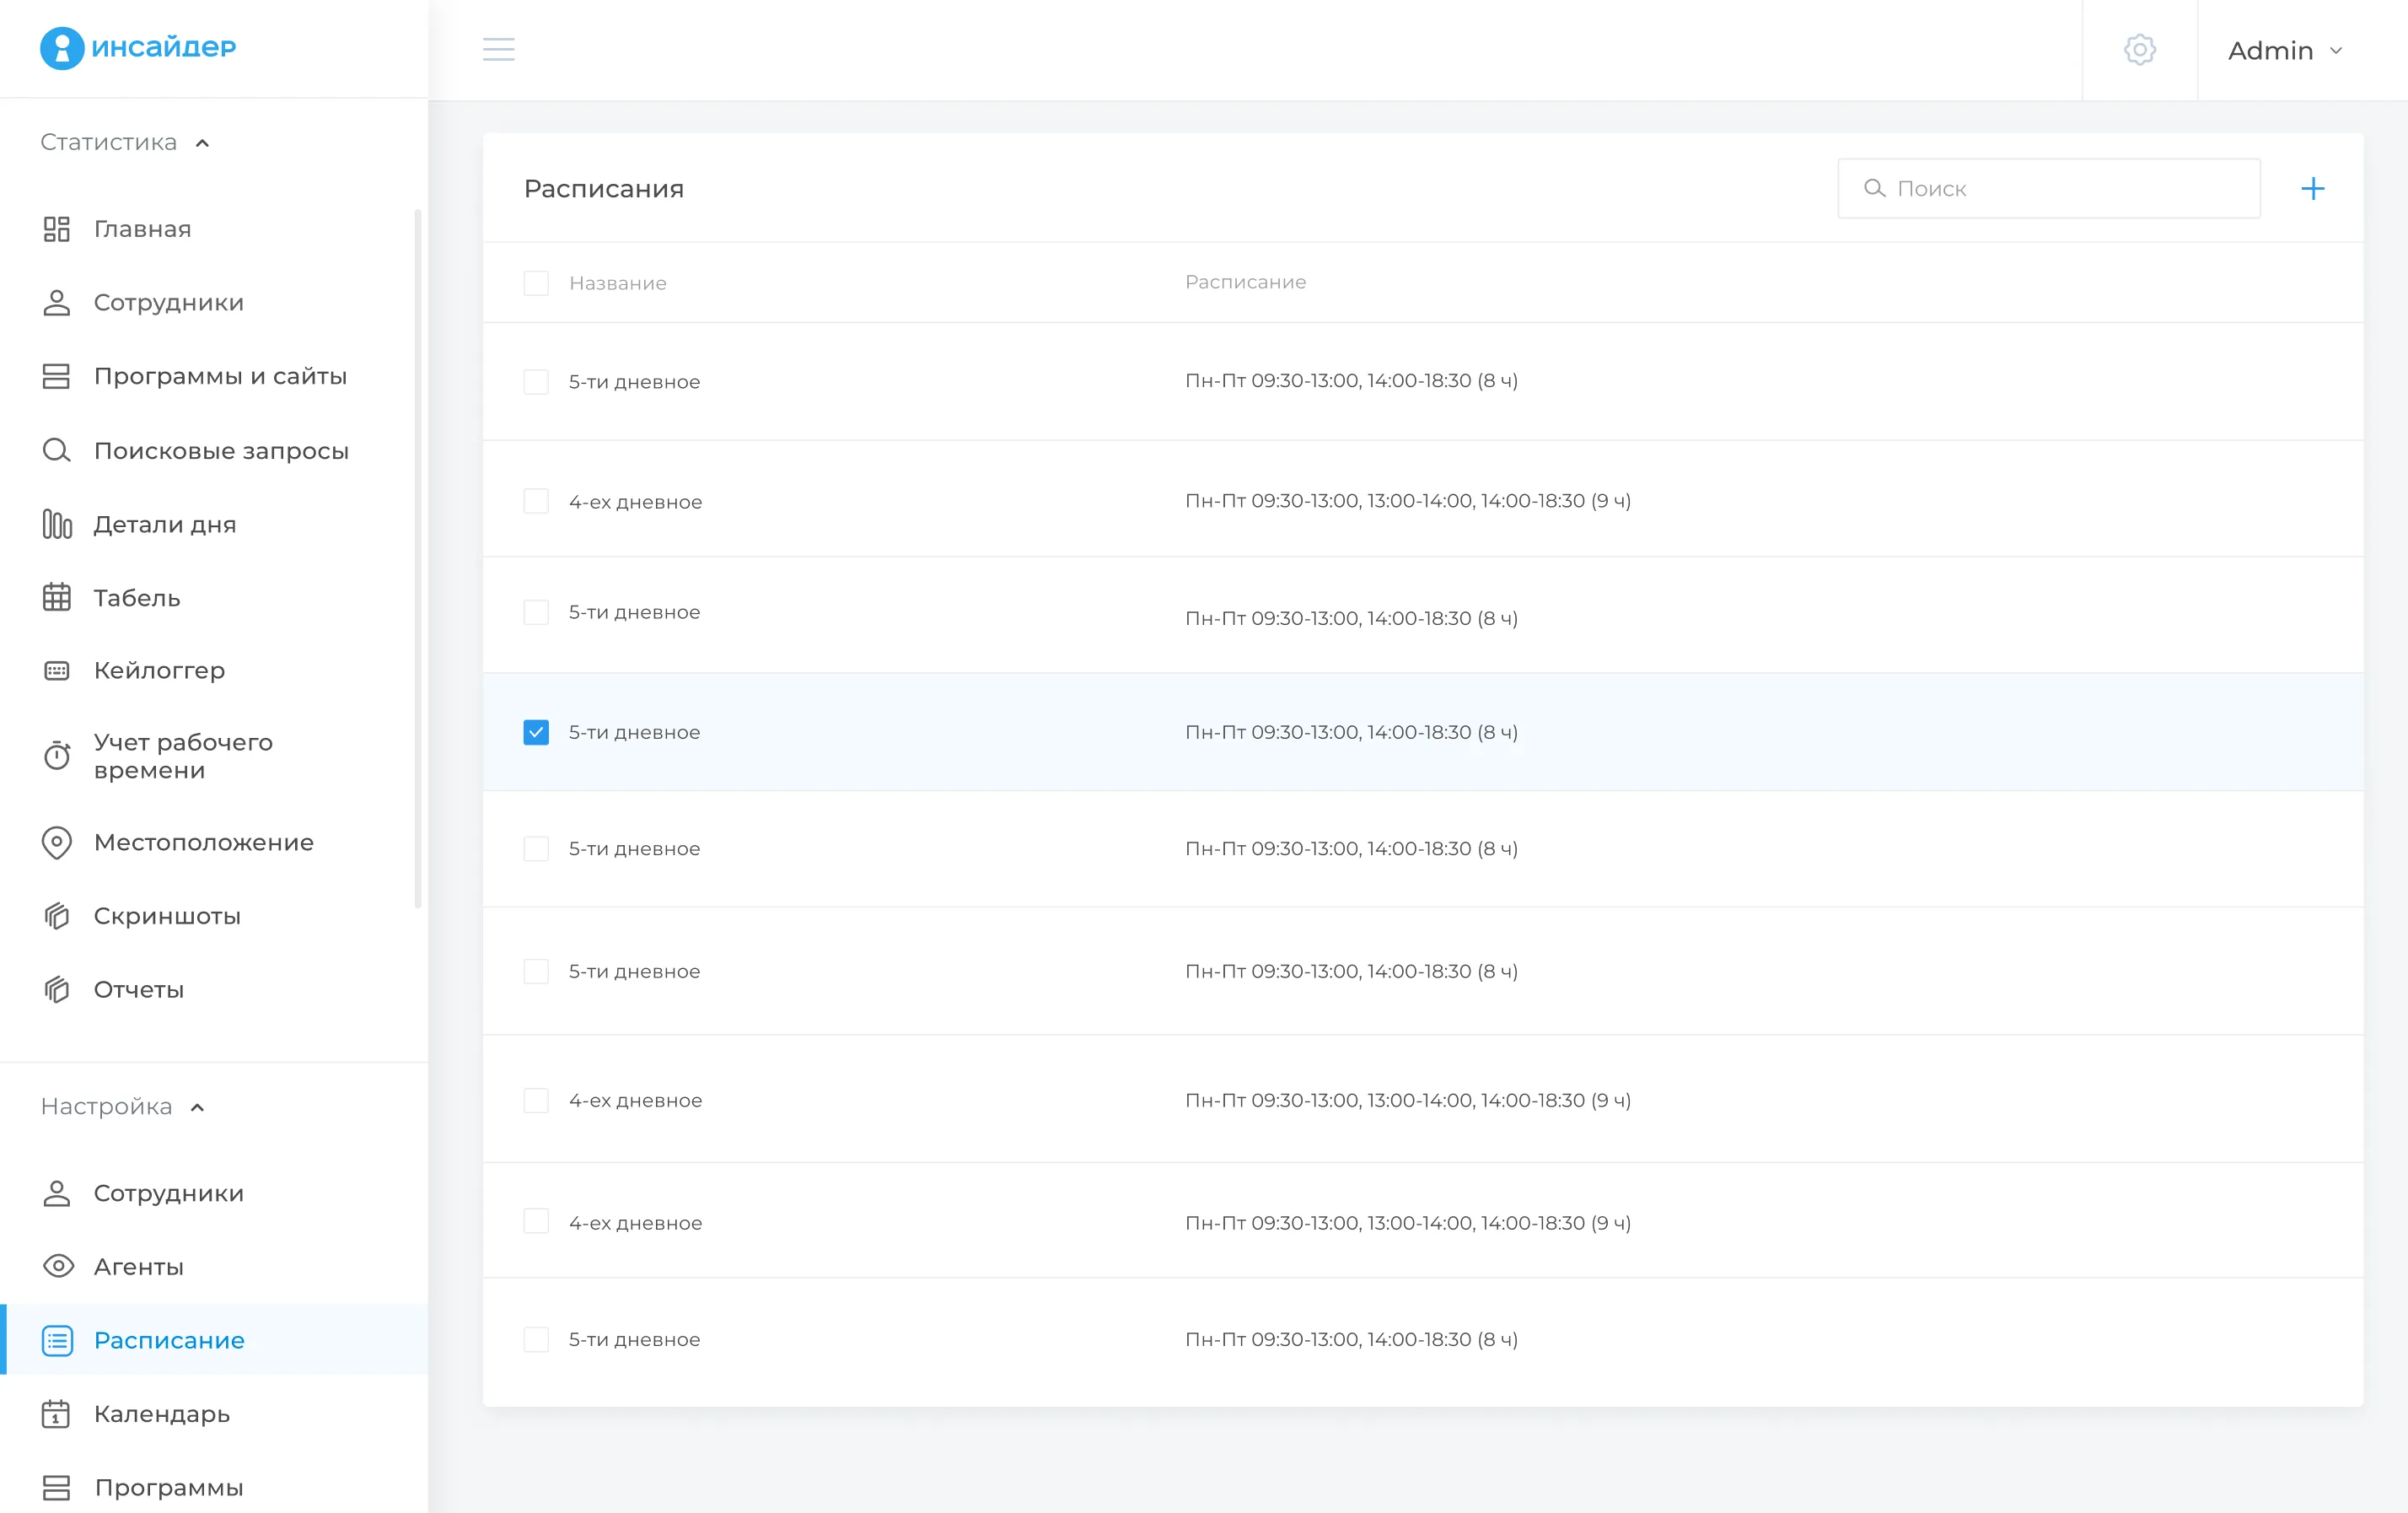Click the plus icon to add schedule
Image resolution: width=2408 pixels, height=1513 pixels.
pyautogui.click(x=2312, y=188)
